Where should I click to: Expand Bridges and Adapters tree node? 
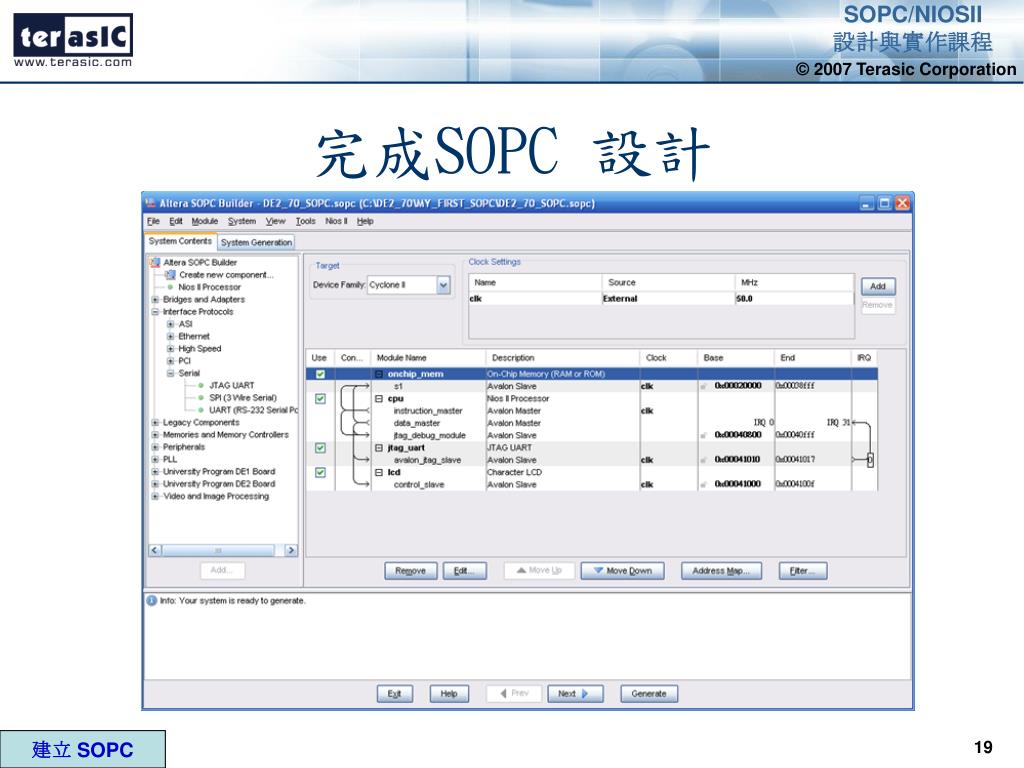155,300
